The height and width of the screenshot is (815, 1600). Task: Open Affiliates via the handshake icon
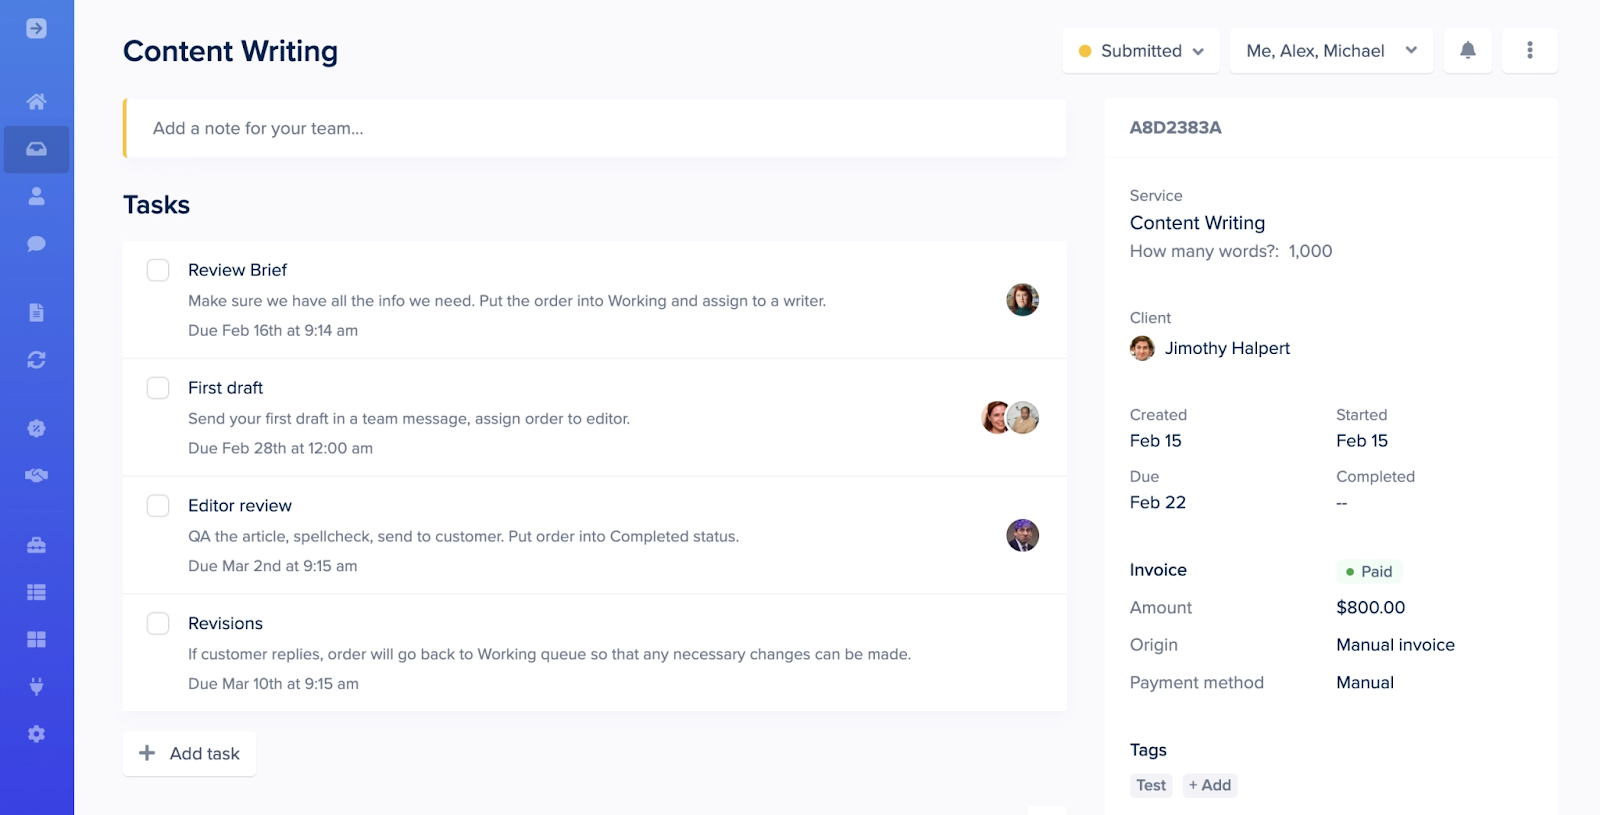pos(37,475)
